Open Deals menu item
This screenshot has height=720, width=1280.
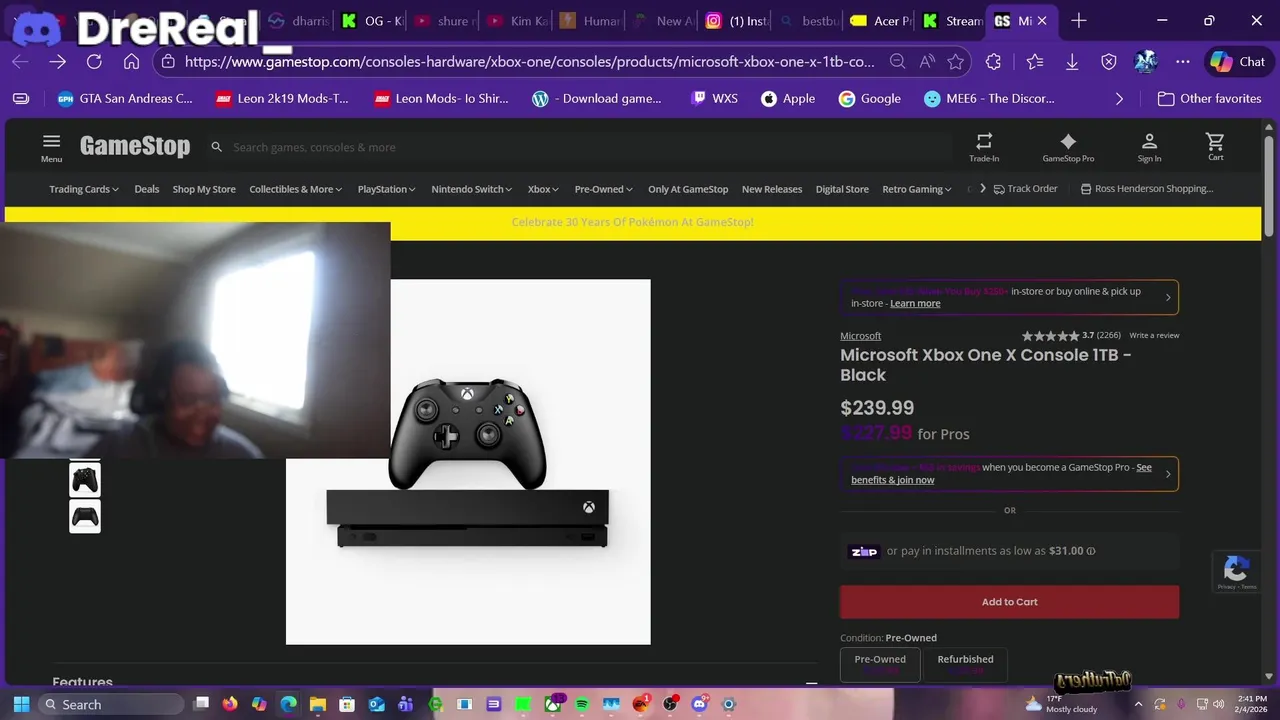(x=147, y=189)
